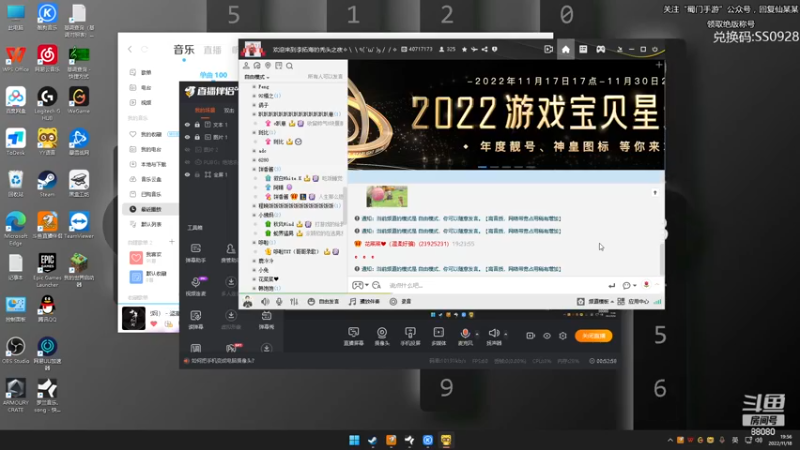Screen dimensions: 800x450
Task: Click the screen capture icon in streaming toolbar
Action: pyautogui.click(x=354, y=337)
